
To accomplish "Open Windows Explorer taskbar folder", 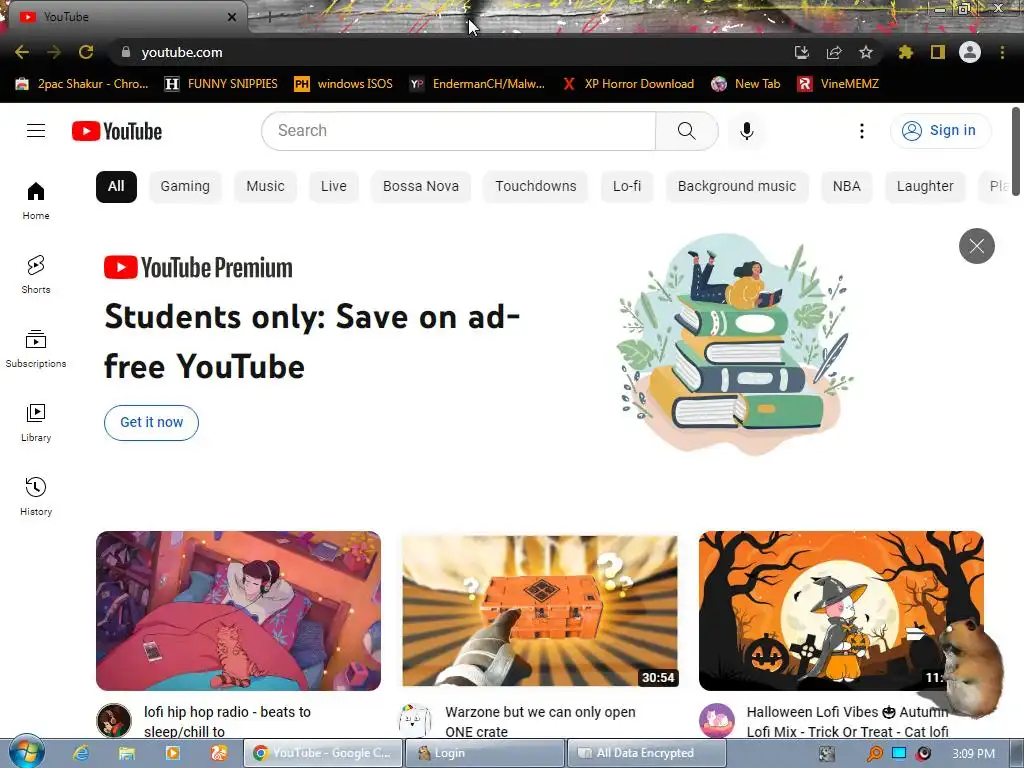I will tap(127, 753).
